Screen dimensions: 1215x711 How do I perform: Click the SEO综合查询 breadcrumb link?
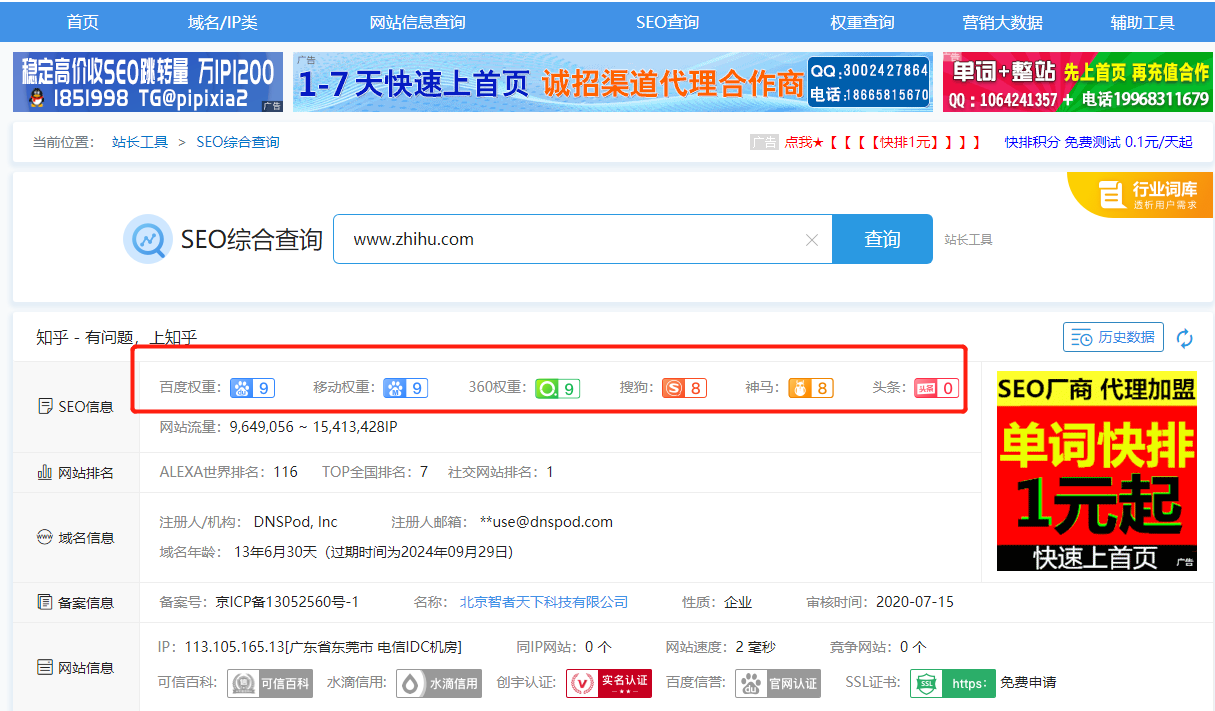238,142
